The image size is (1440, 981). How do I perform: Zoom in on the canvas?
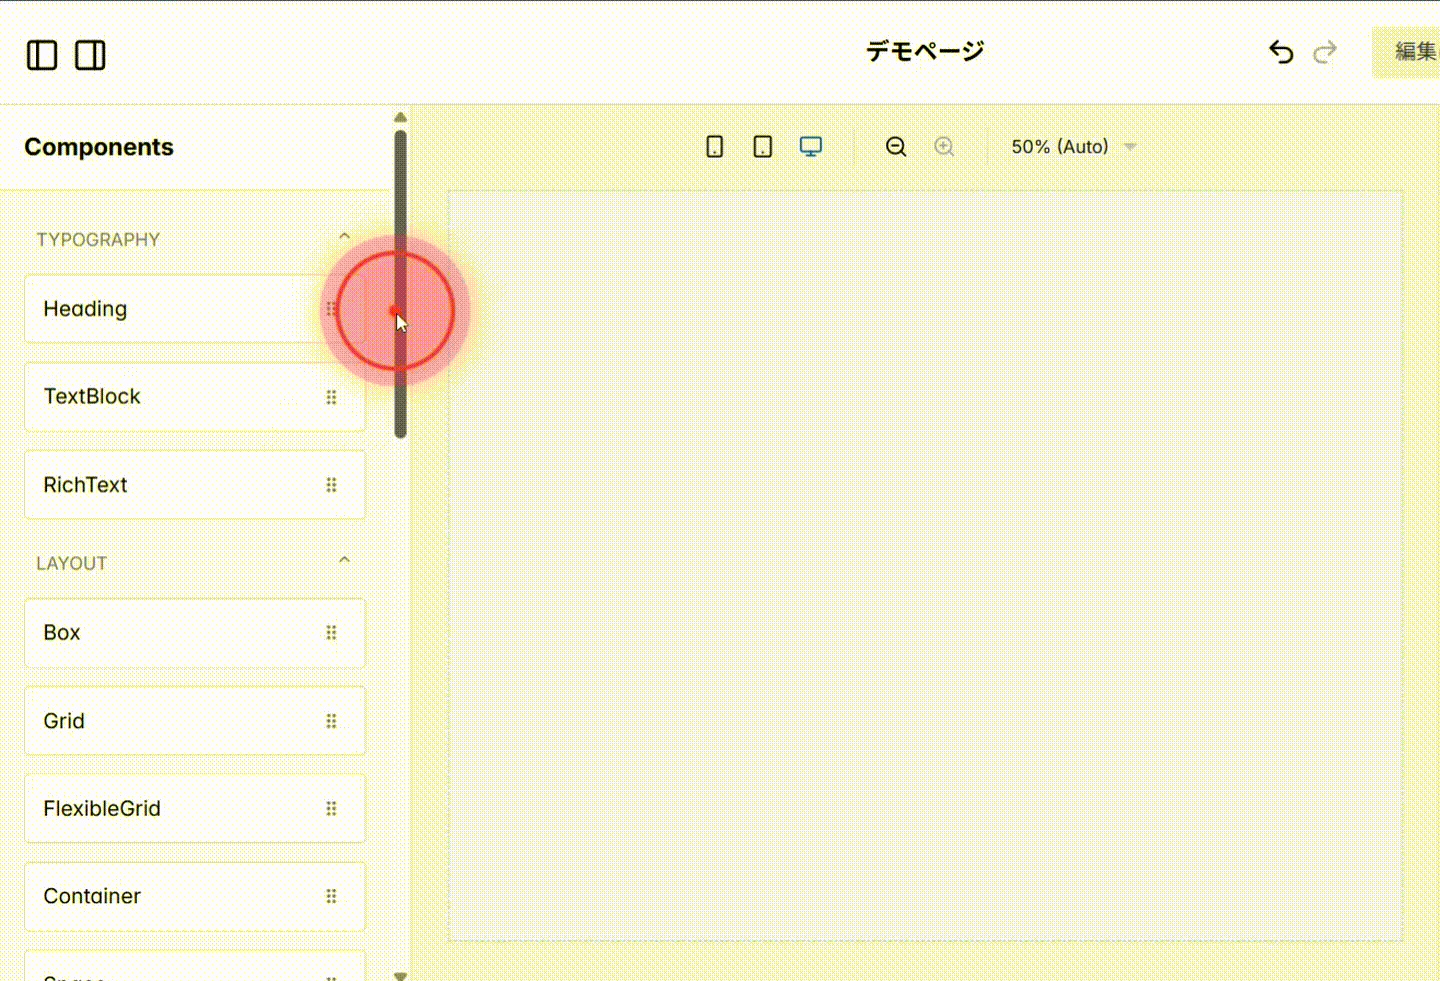click(944, 146)
